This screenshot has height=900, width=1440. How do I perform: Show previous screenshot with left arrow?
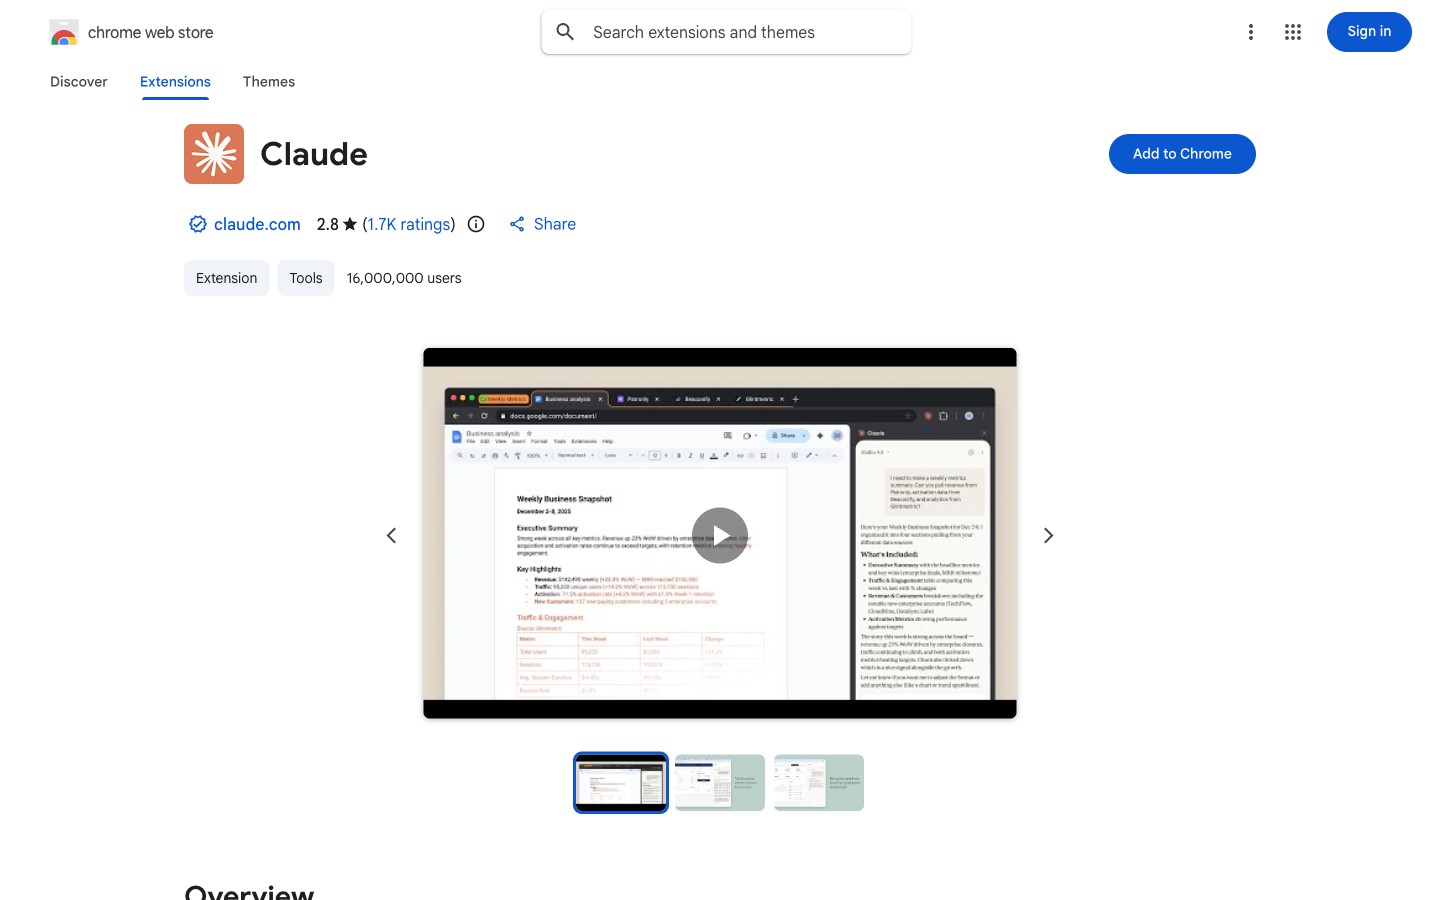pos(392,536)
